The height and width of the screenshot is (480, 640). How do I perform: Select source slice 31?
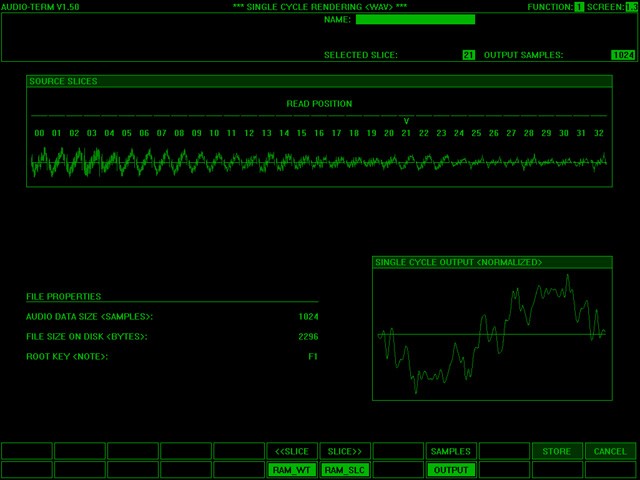point(581,133)
